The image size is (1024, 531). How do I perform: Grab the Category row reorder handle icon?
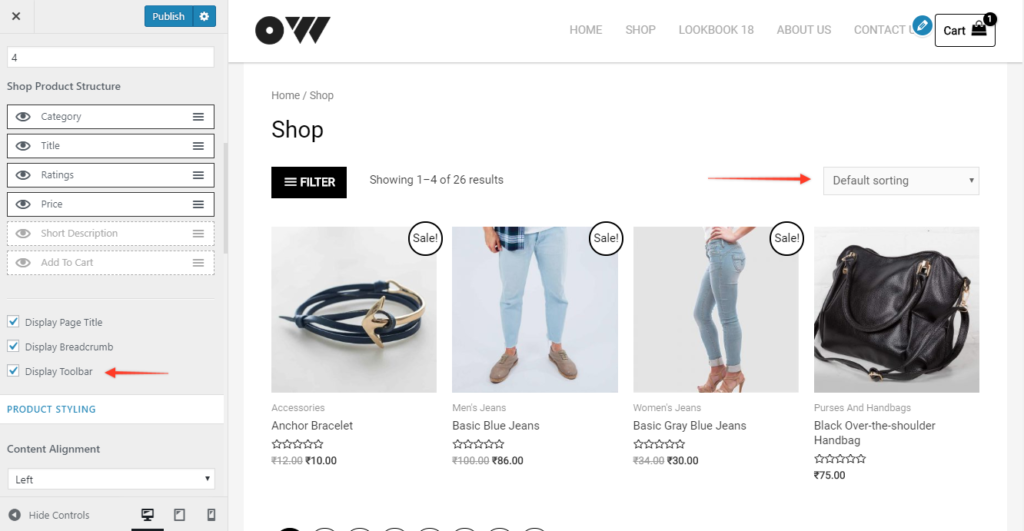point(199,117)
